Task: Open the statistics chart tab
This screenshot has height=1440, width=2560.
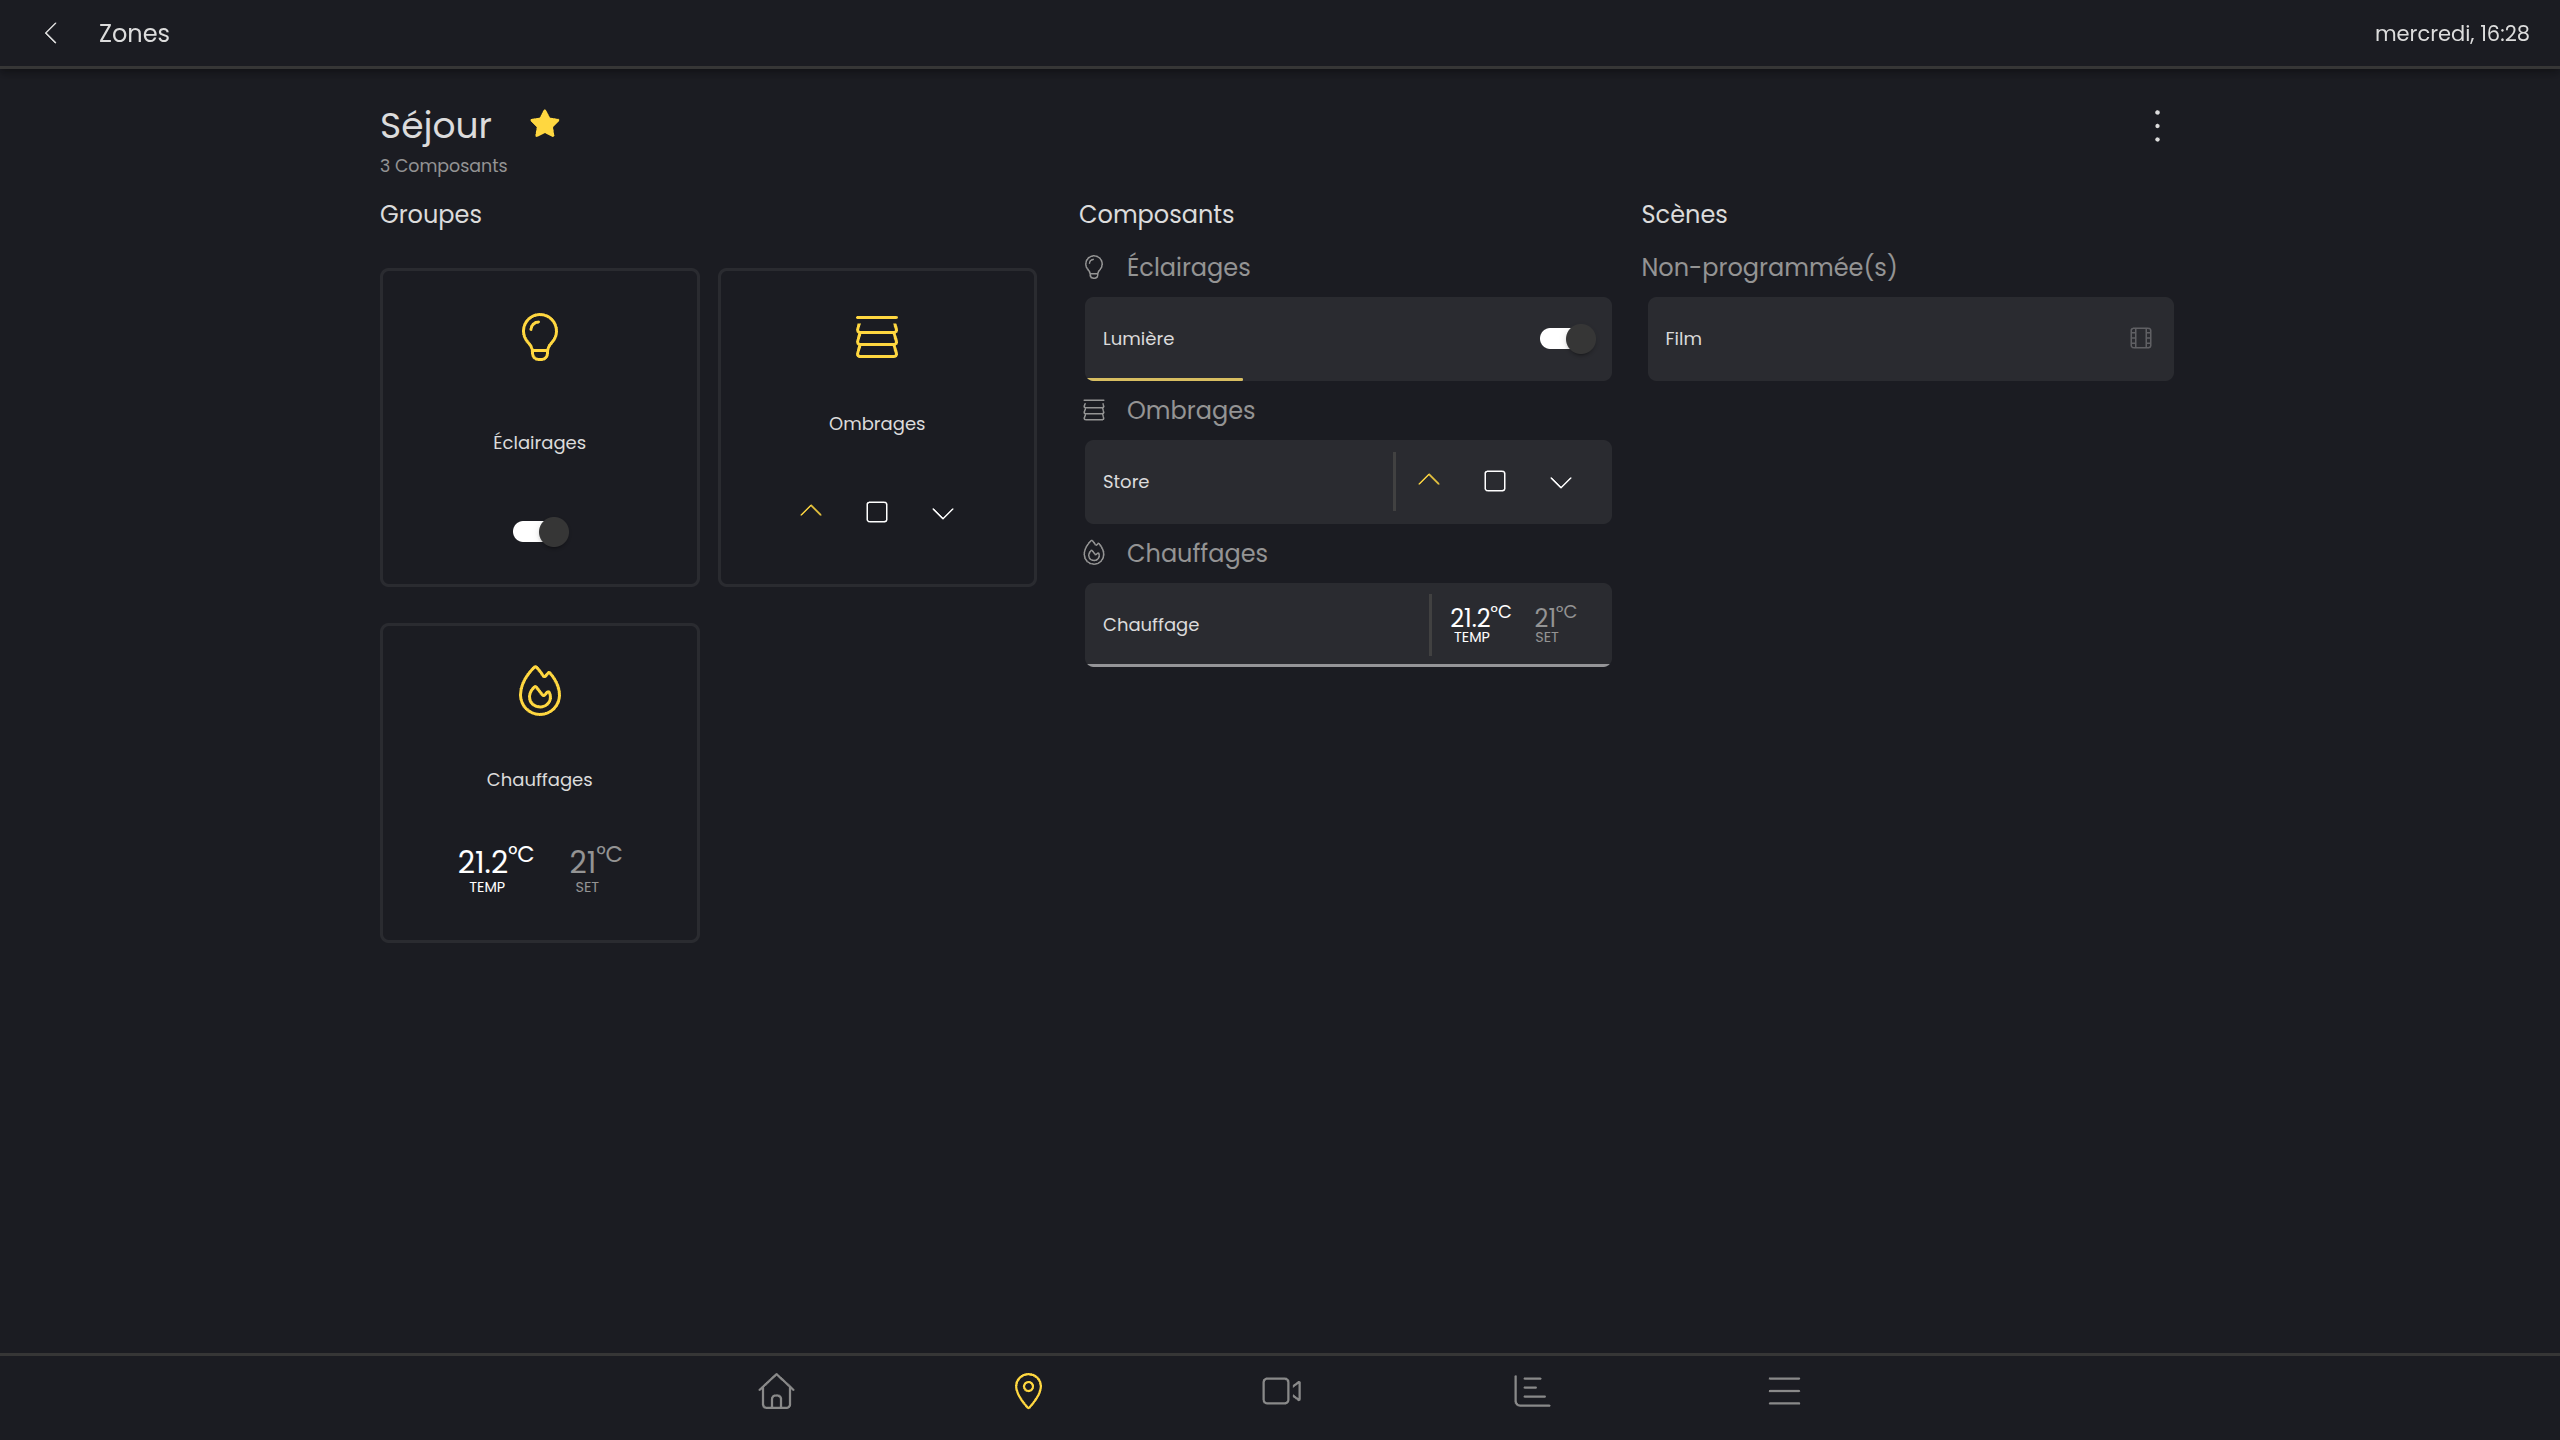Action: coord(1531,1391)
